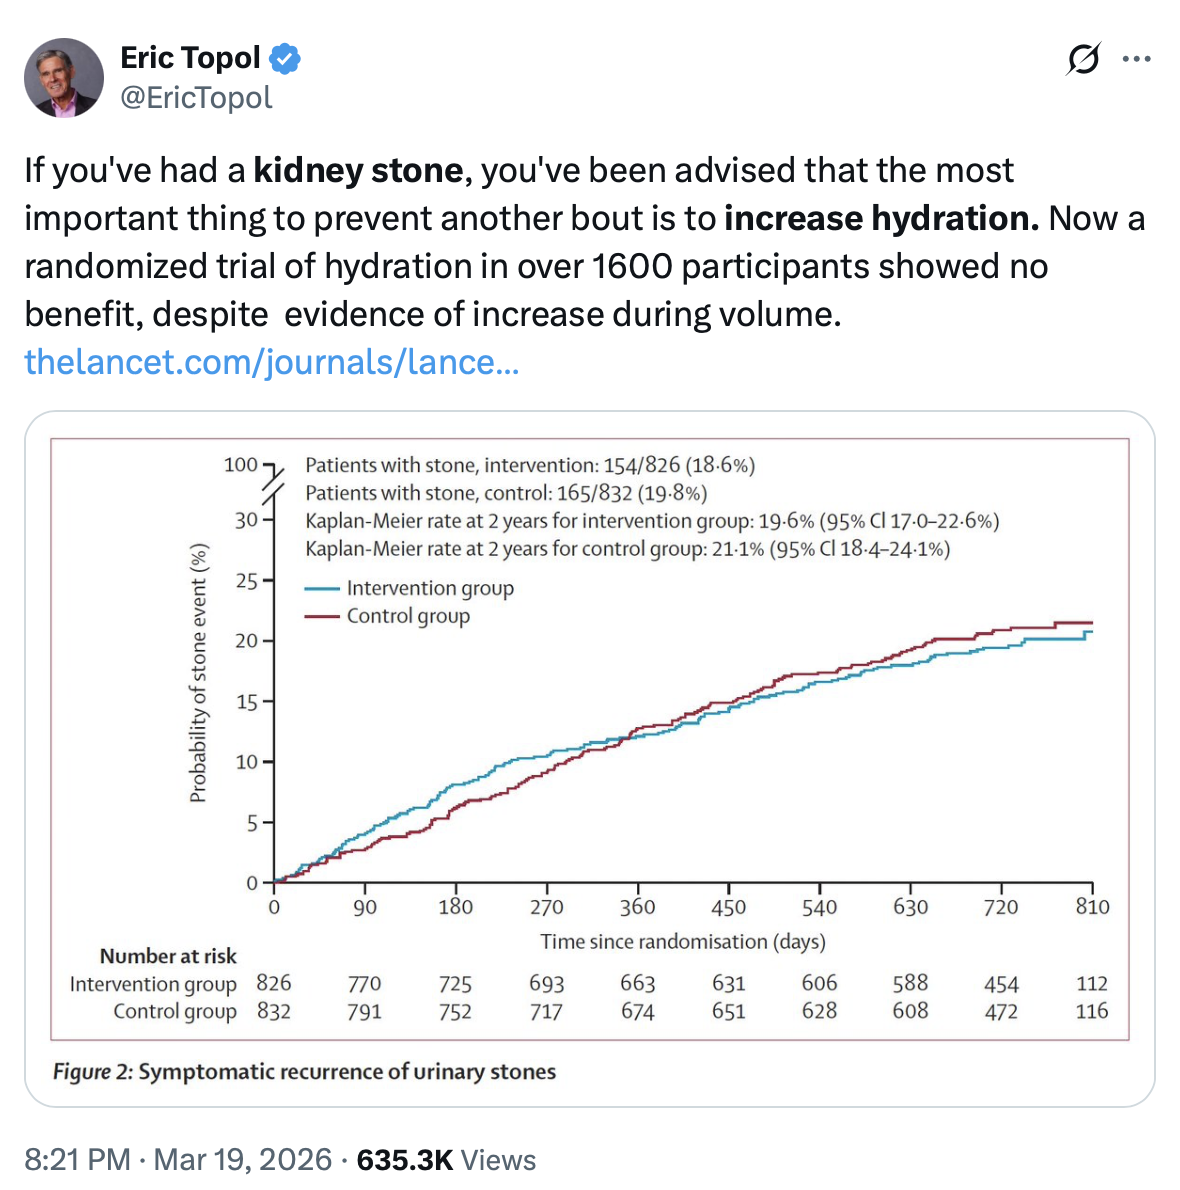This screenshot has width=1180, height=1190.
Task: Click the 360 days axis tick label
Action: (637, 907)
